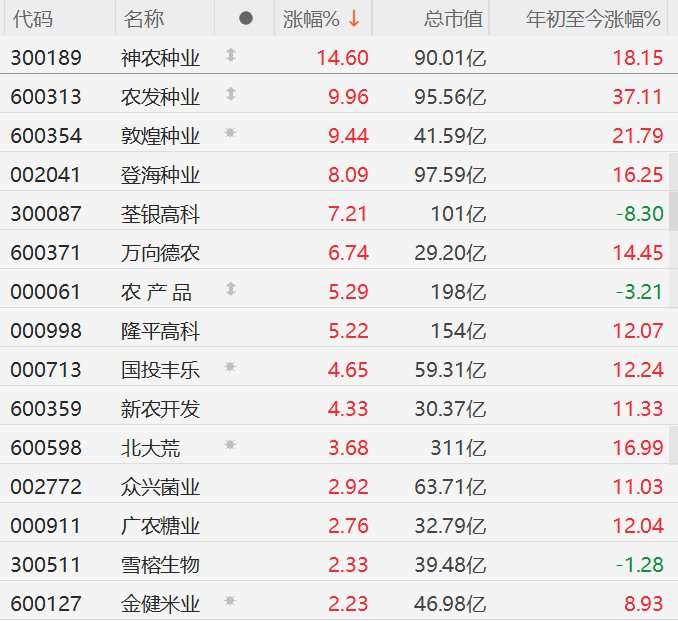This screenshot has height=621, width=678.
Task: Click market cap 101亿
Action: click(x=458, y=214)
